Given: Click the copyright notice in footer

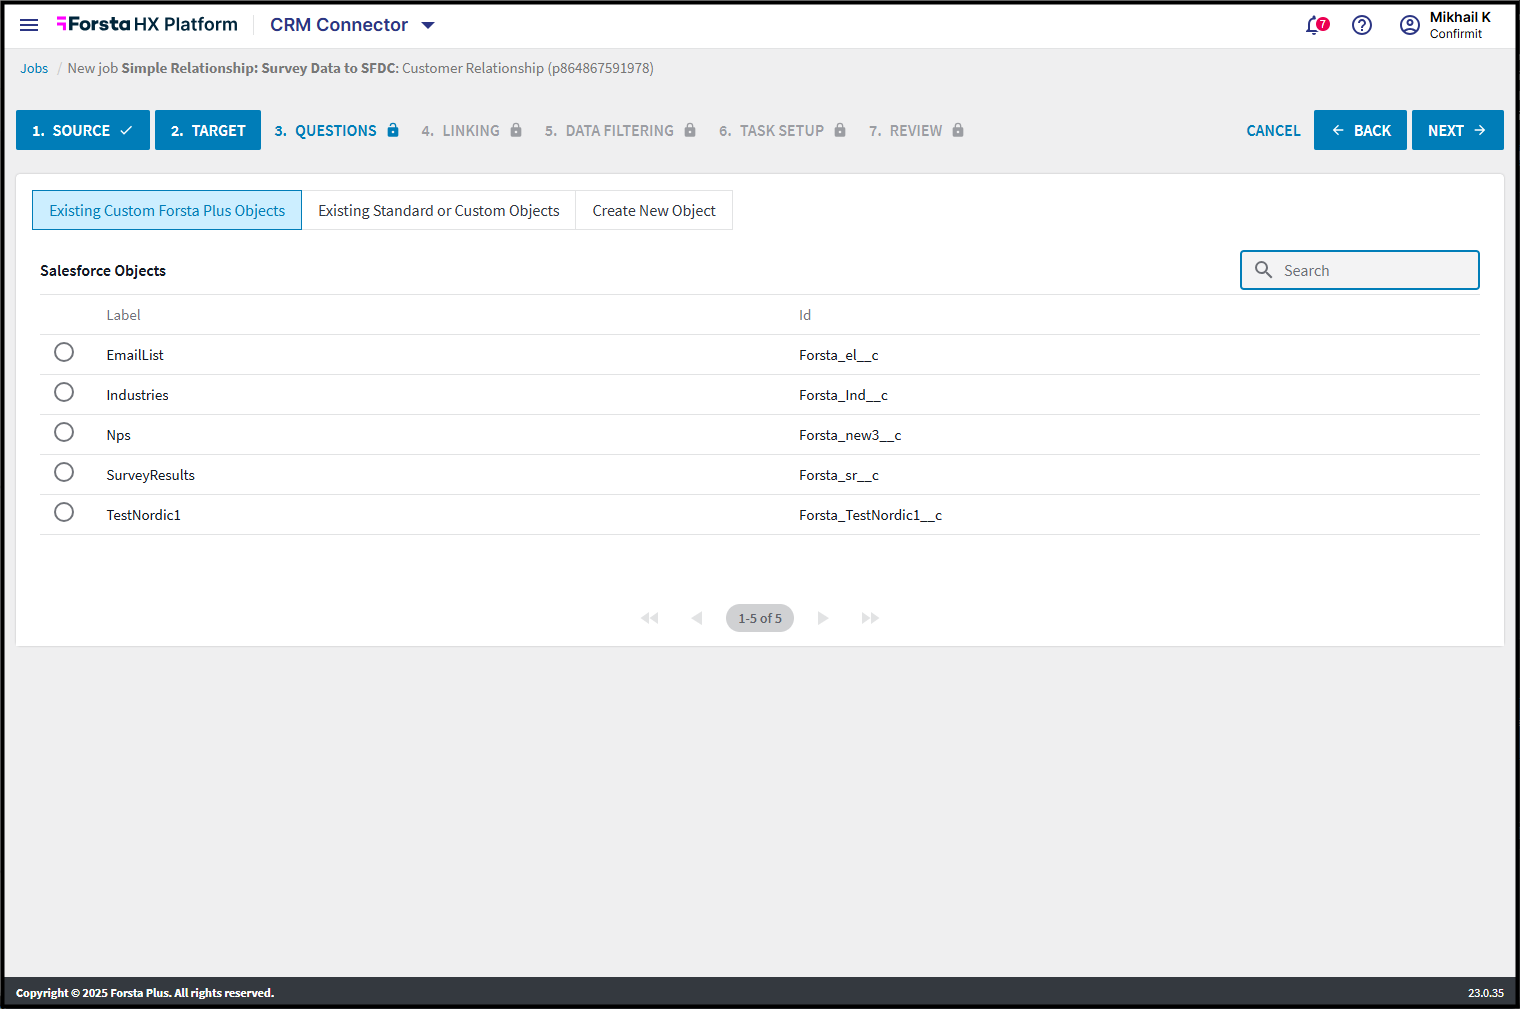Looking at the screenshot, I should [x=145, y=993].
